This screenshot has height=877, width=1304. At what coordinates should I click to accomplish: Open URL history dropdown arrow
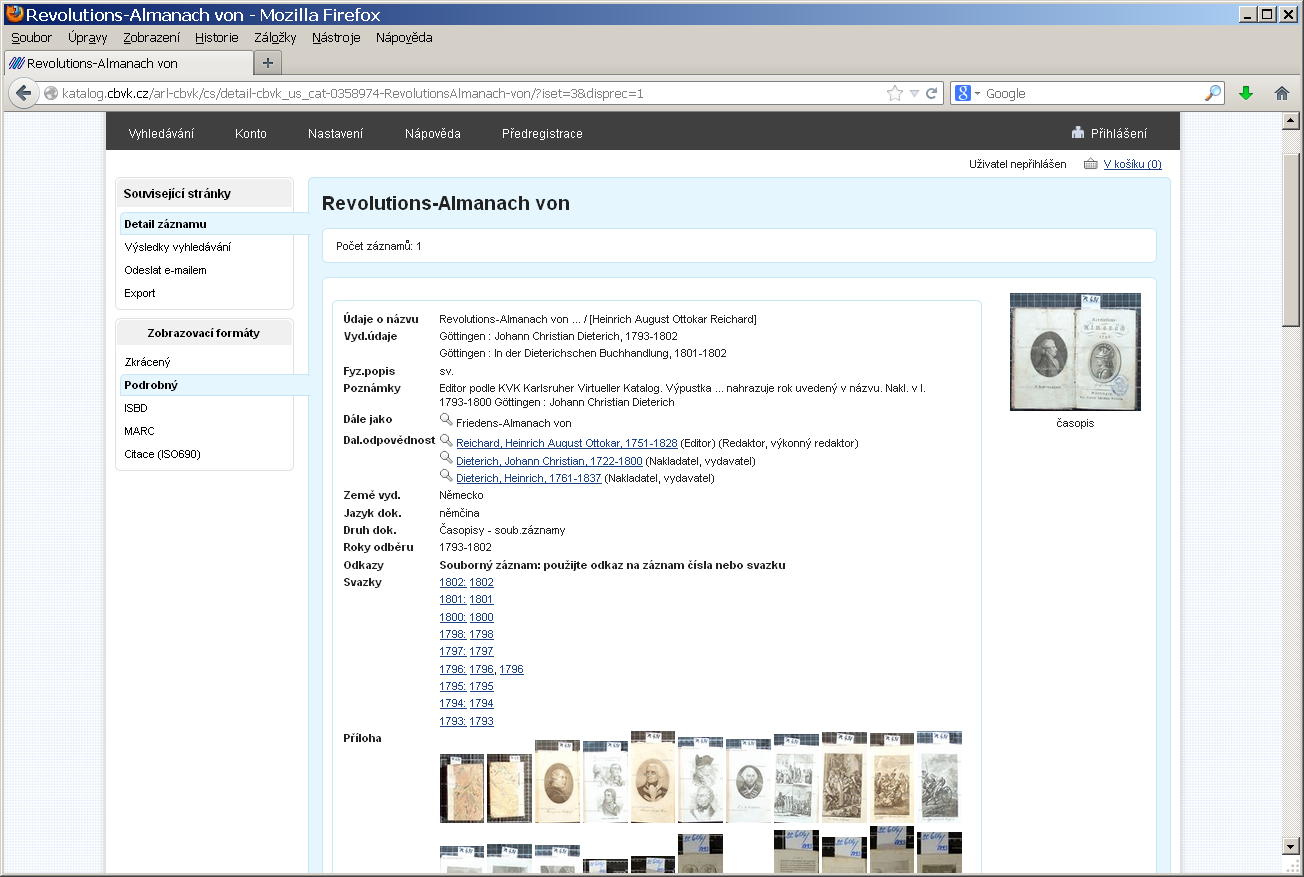point(914,93)
